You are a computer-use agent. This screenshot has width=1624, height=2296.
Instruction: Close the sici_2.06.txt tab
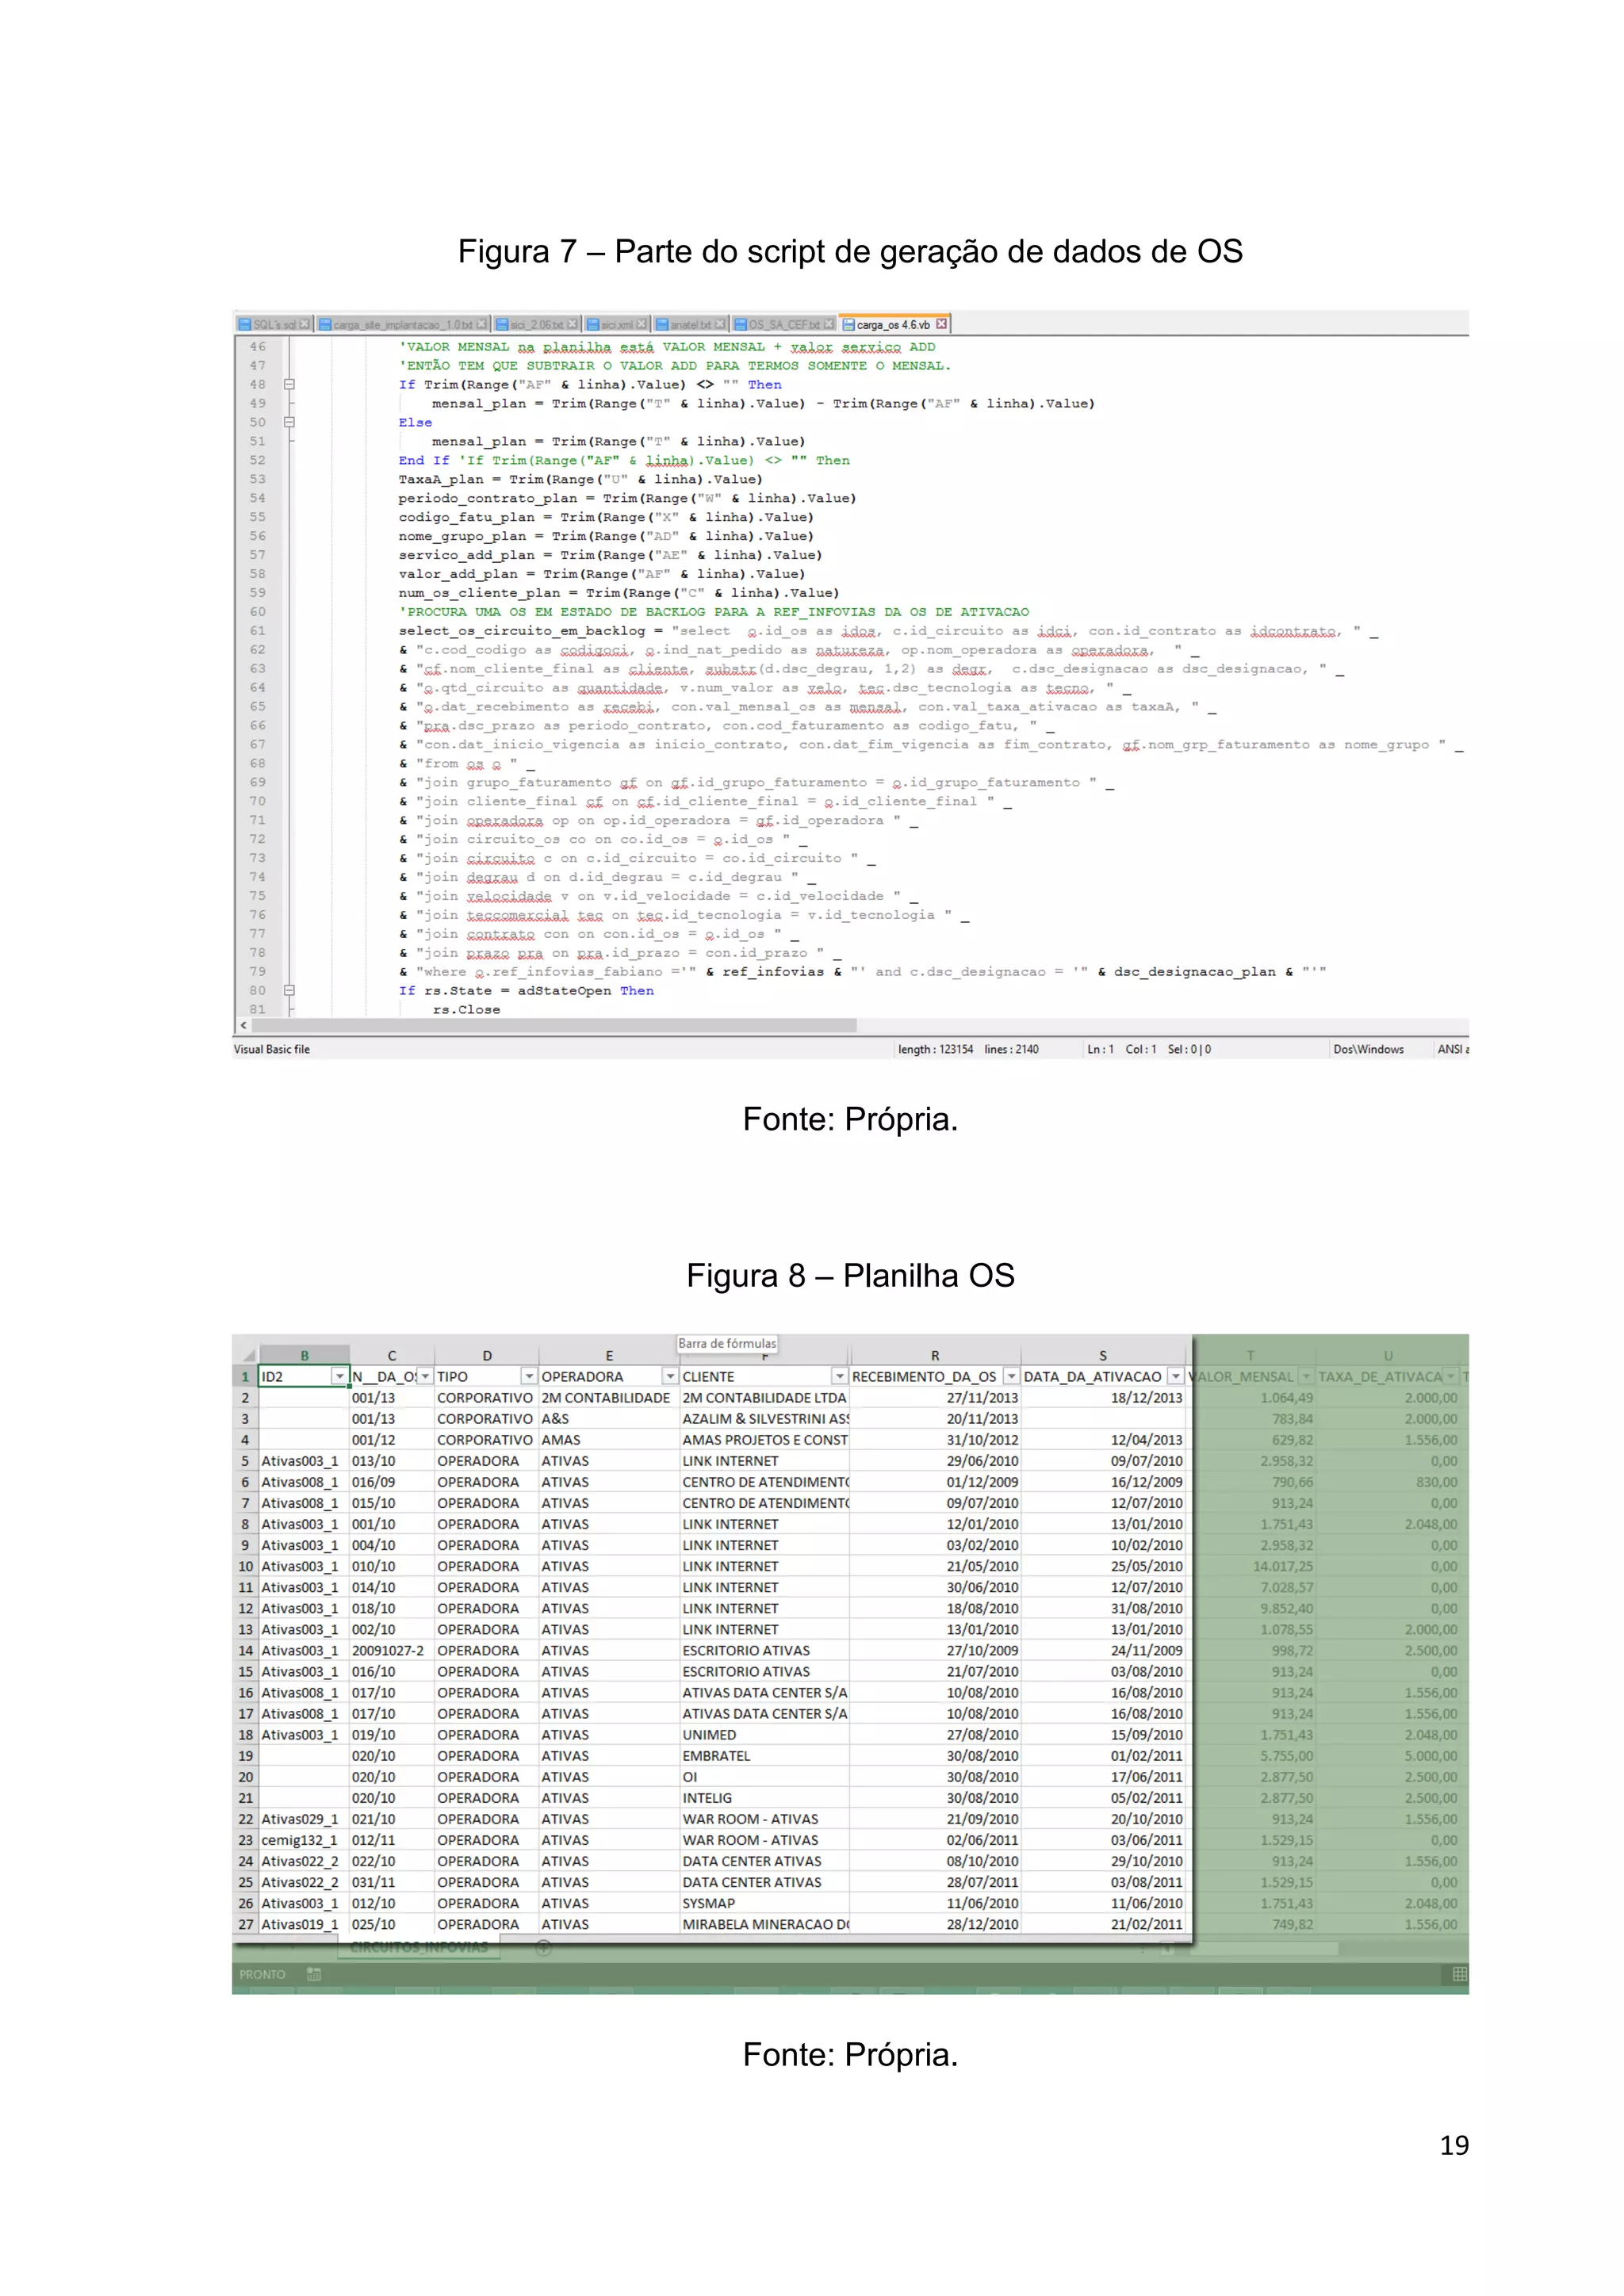(x=573, y=324)
